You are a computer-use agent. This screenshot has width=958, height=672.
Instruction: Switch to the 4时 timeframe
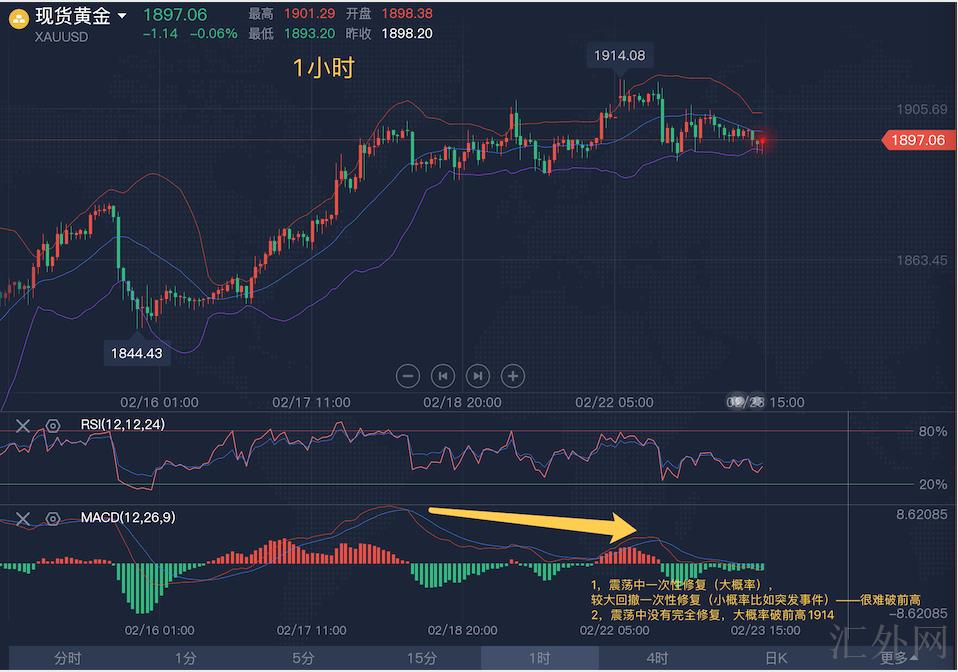pos(657,658)
